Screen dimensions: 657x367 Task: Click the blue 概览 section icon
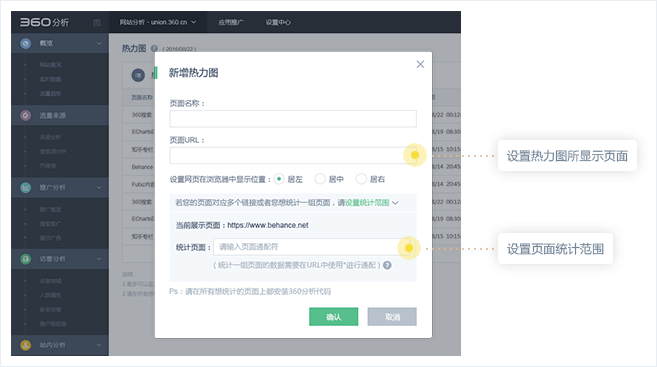26,43
